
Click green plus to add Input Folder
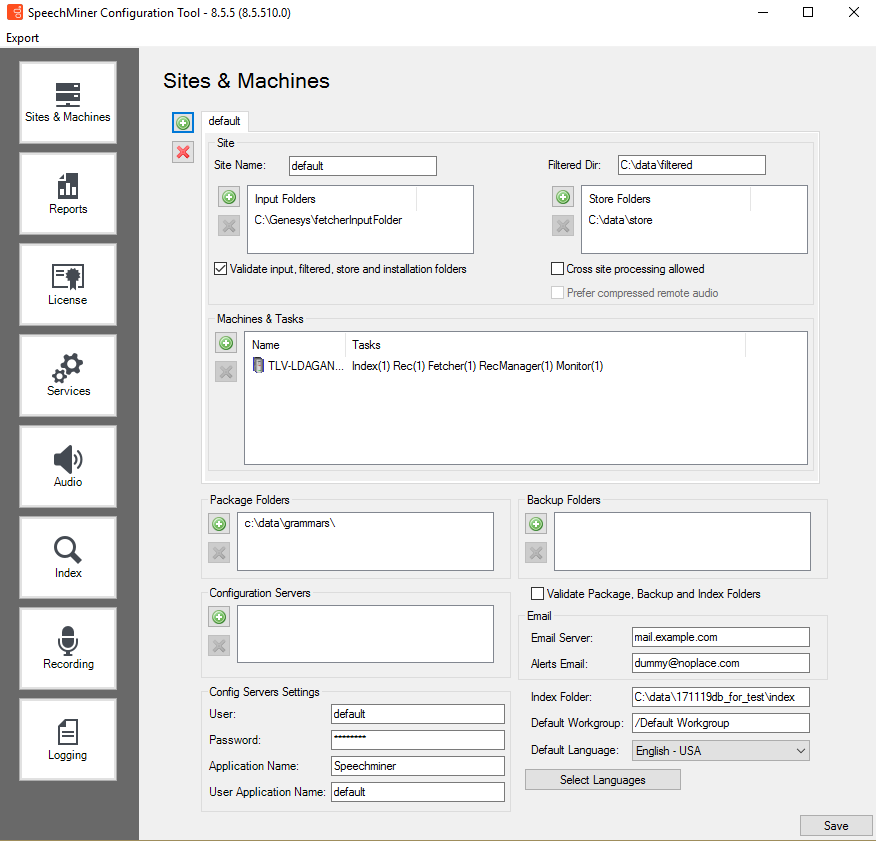229,197
